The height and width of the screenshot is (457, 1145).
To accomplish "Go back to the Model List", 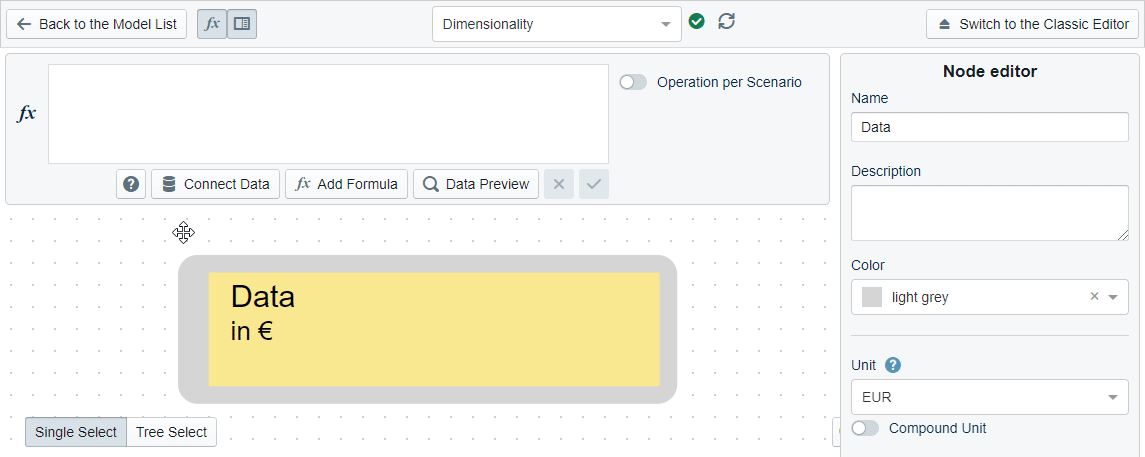I will (96, 24).
